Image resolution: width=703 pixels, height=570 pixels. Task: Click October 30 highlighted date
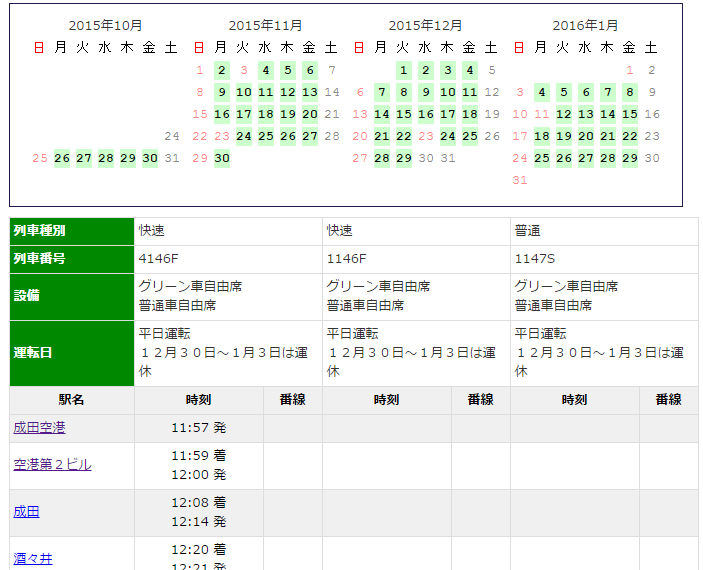[x=150, y=158]
